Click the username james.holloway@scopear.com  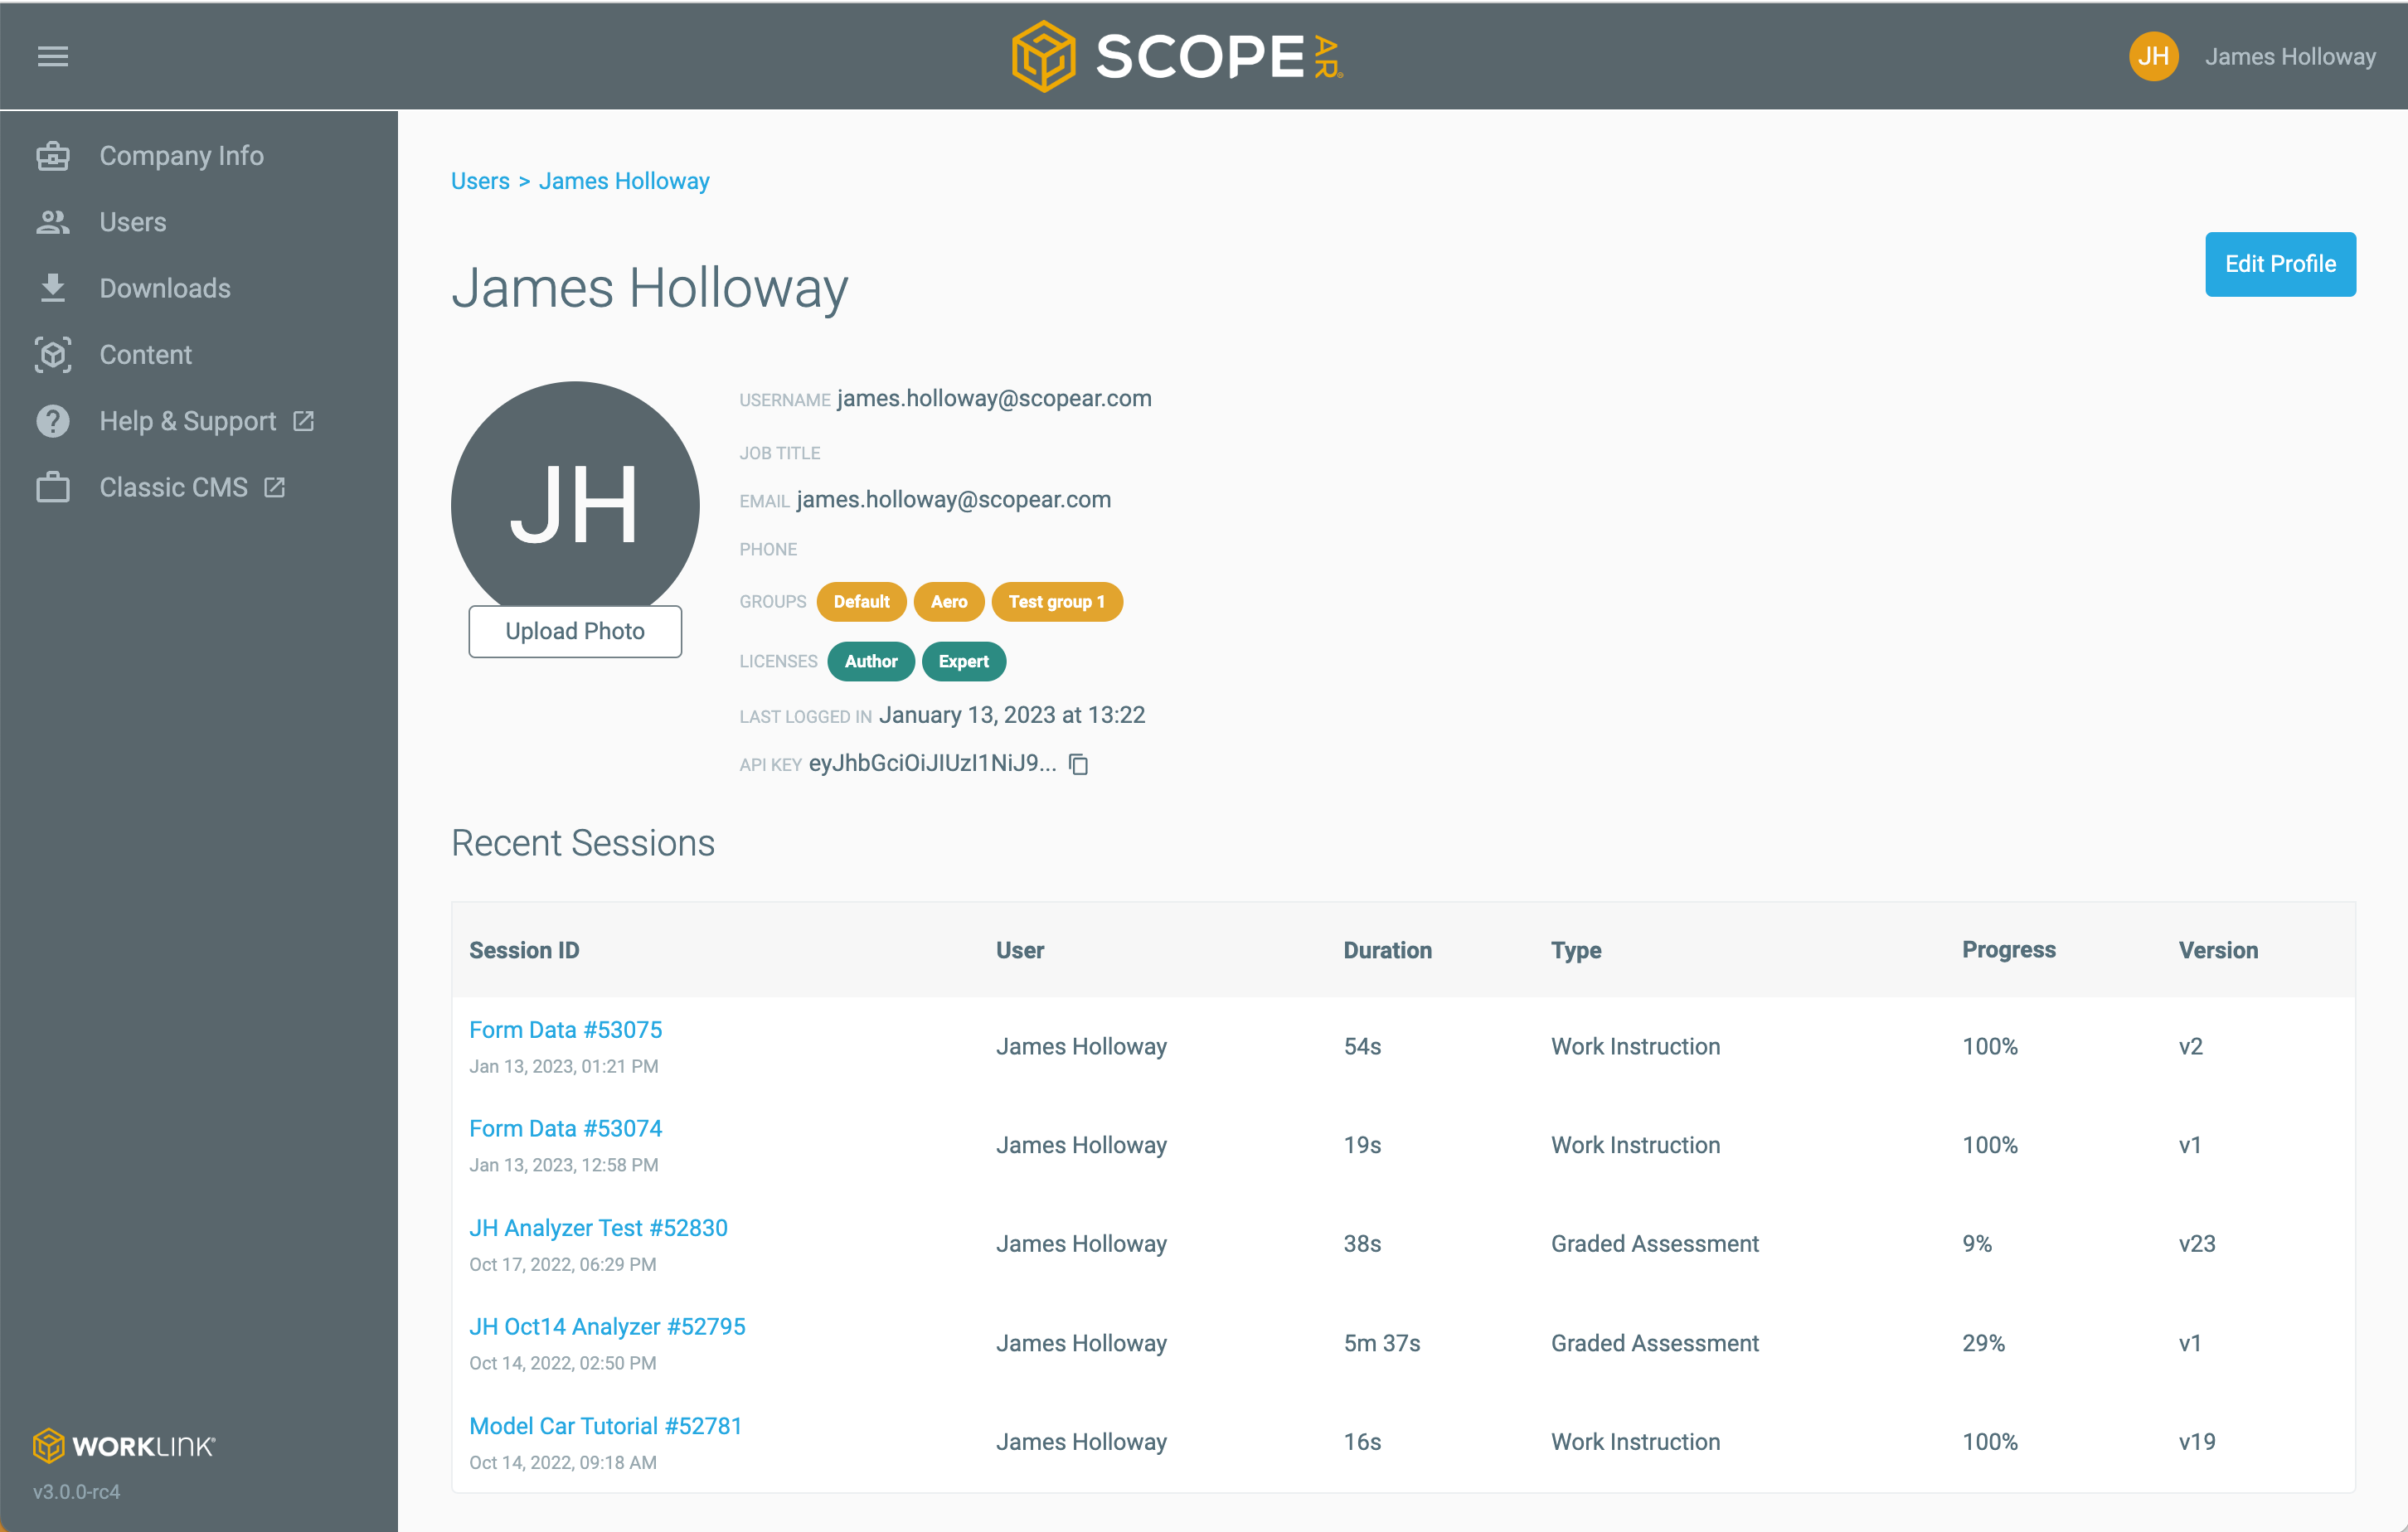pyautogui.click(x=994, y=398)
